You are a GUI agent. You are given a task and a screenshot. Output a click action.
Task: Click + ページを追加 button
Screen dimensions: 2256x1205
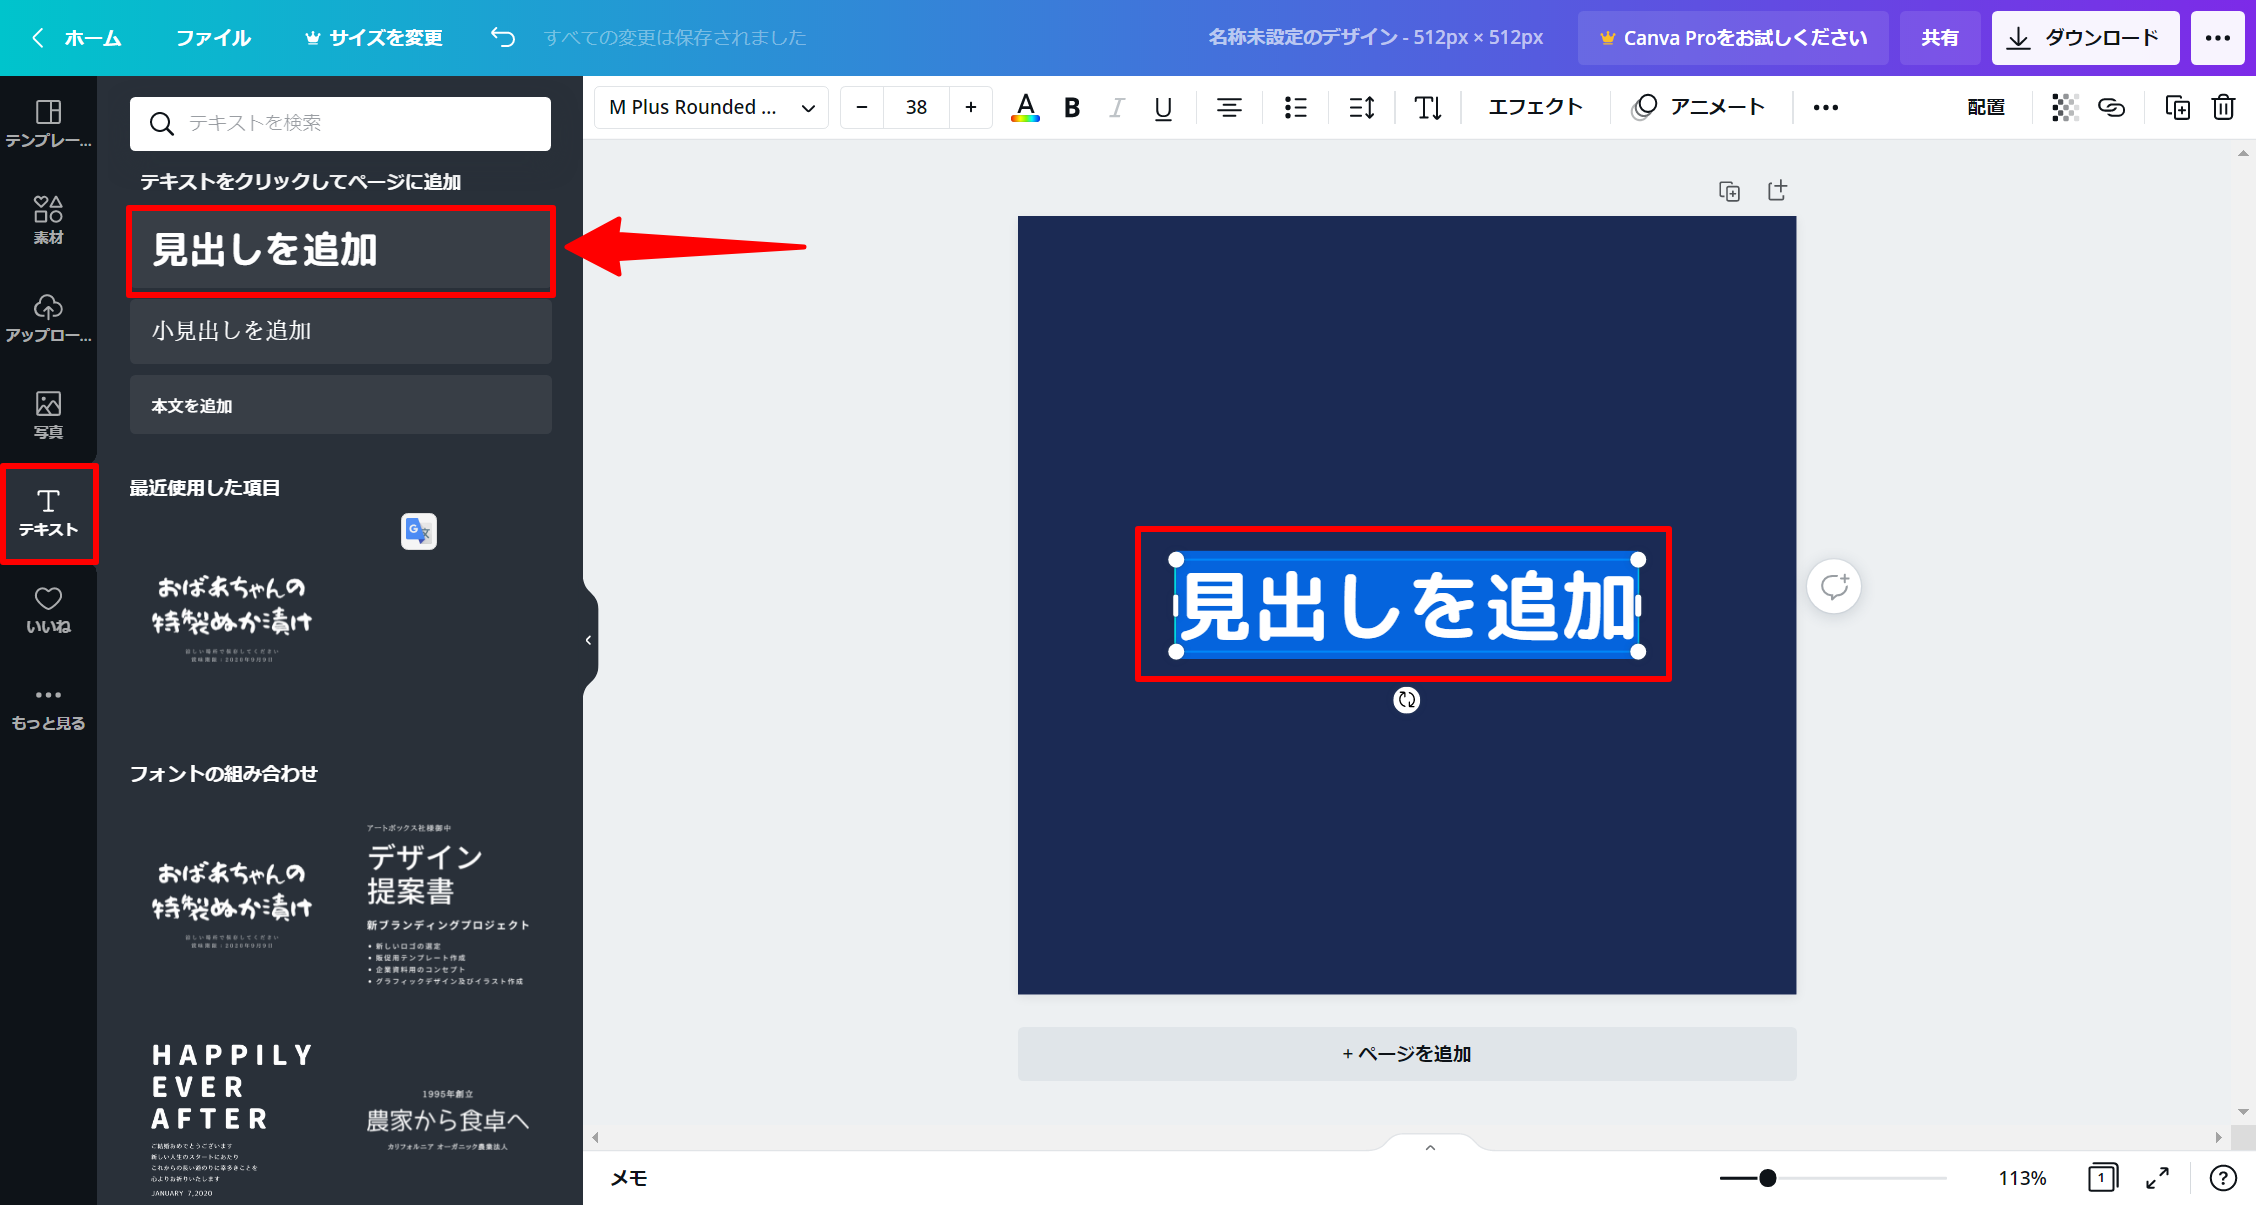tap(1407, 1054)
